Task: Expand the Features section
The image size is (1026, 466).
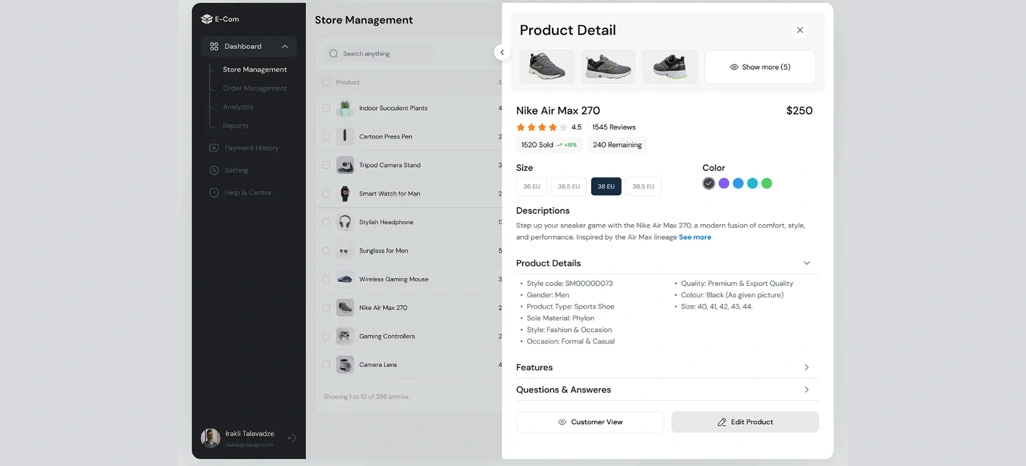Action: (x=807, y=367)
